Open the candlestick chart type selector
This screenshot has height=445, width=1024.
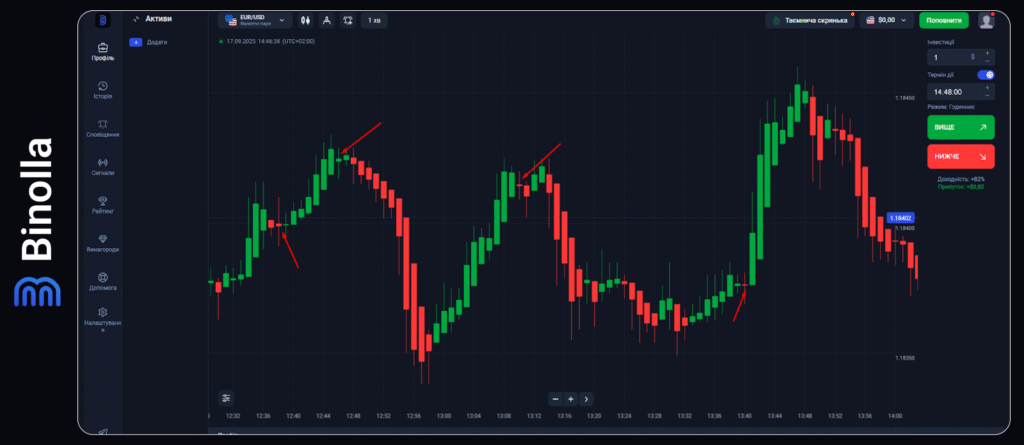pyautogui.click(x=305, y=20)
